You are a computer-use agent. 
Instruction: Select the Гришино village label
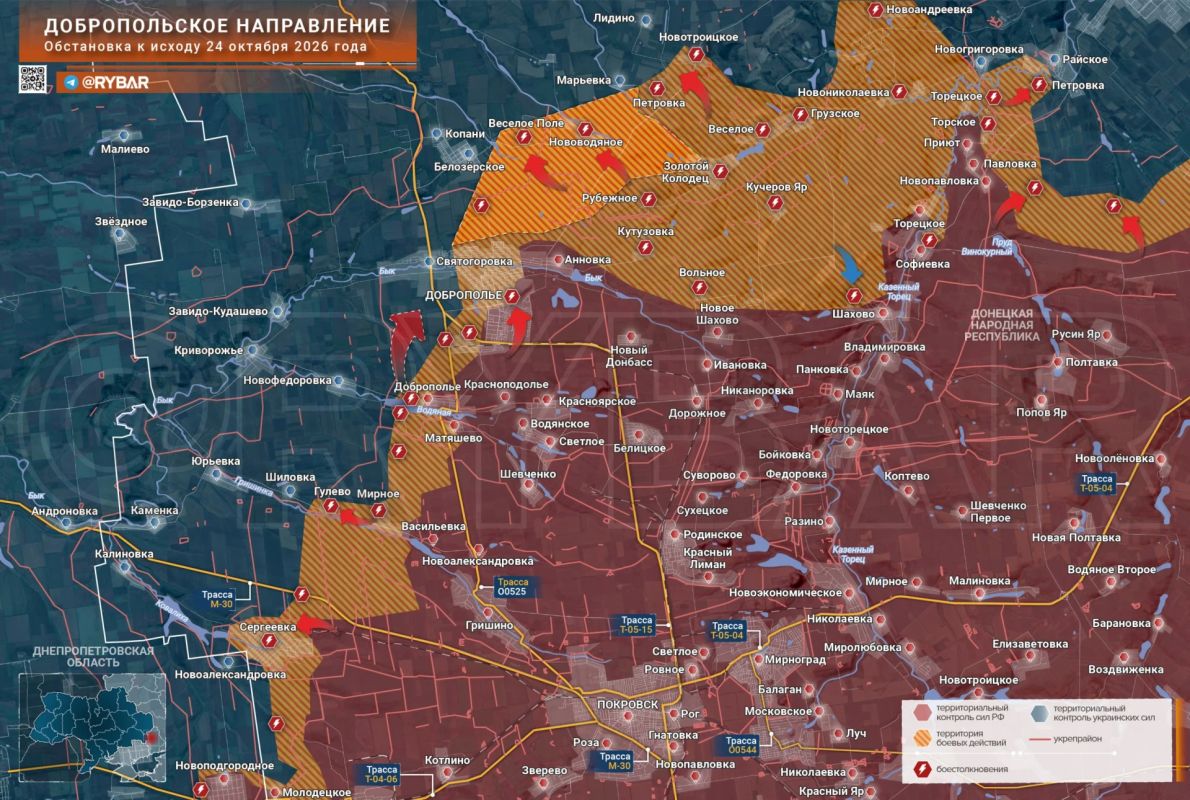point(490,625)
